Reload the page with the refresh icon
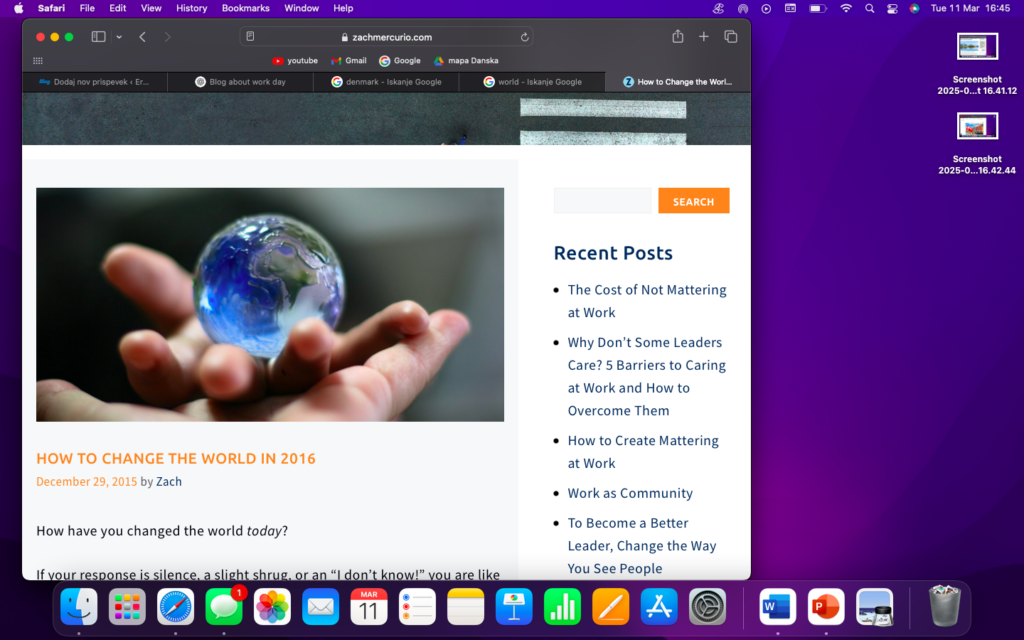Viewport: 1024px width, 640px height. [524, 37]
